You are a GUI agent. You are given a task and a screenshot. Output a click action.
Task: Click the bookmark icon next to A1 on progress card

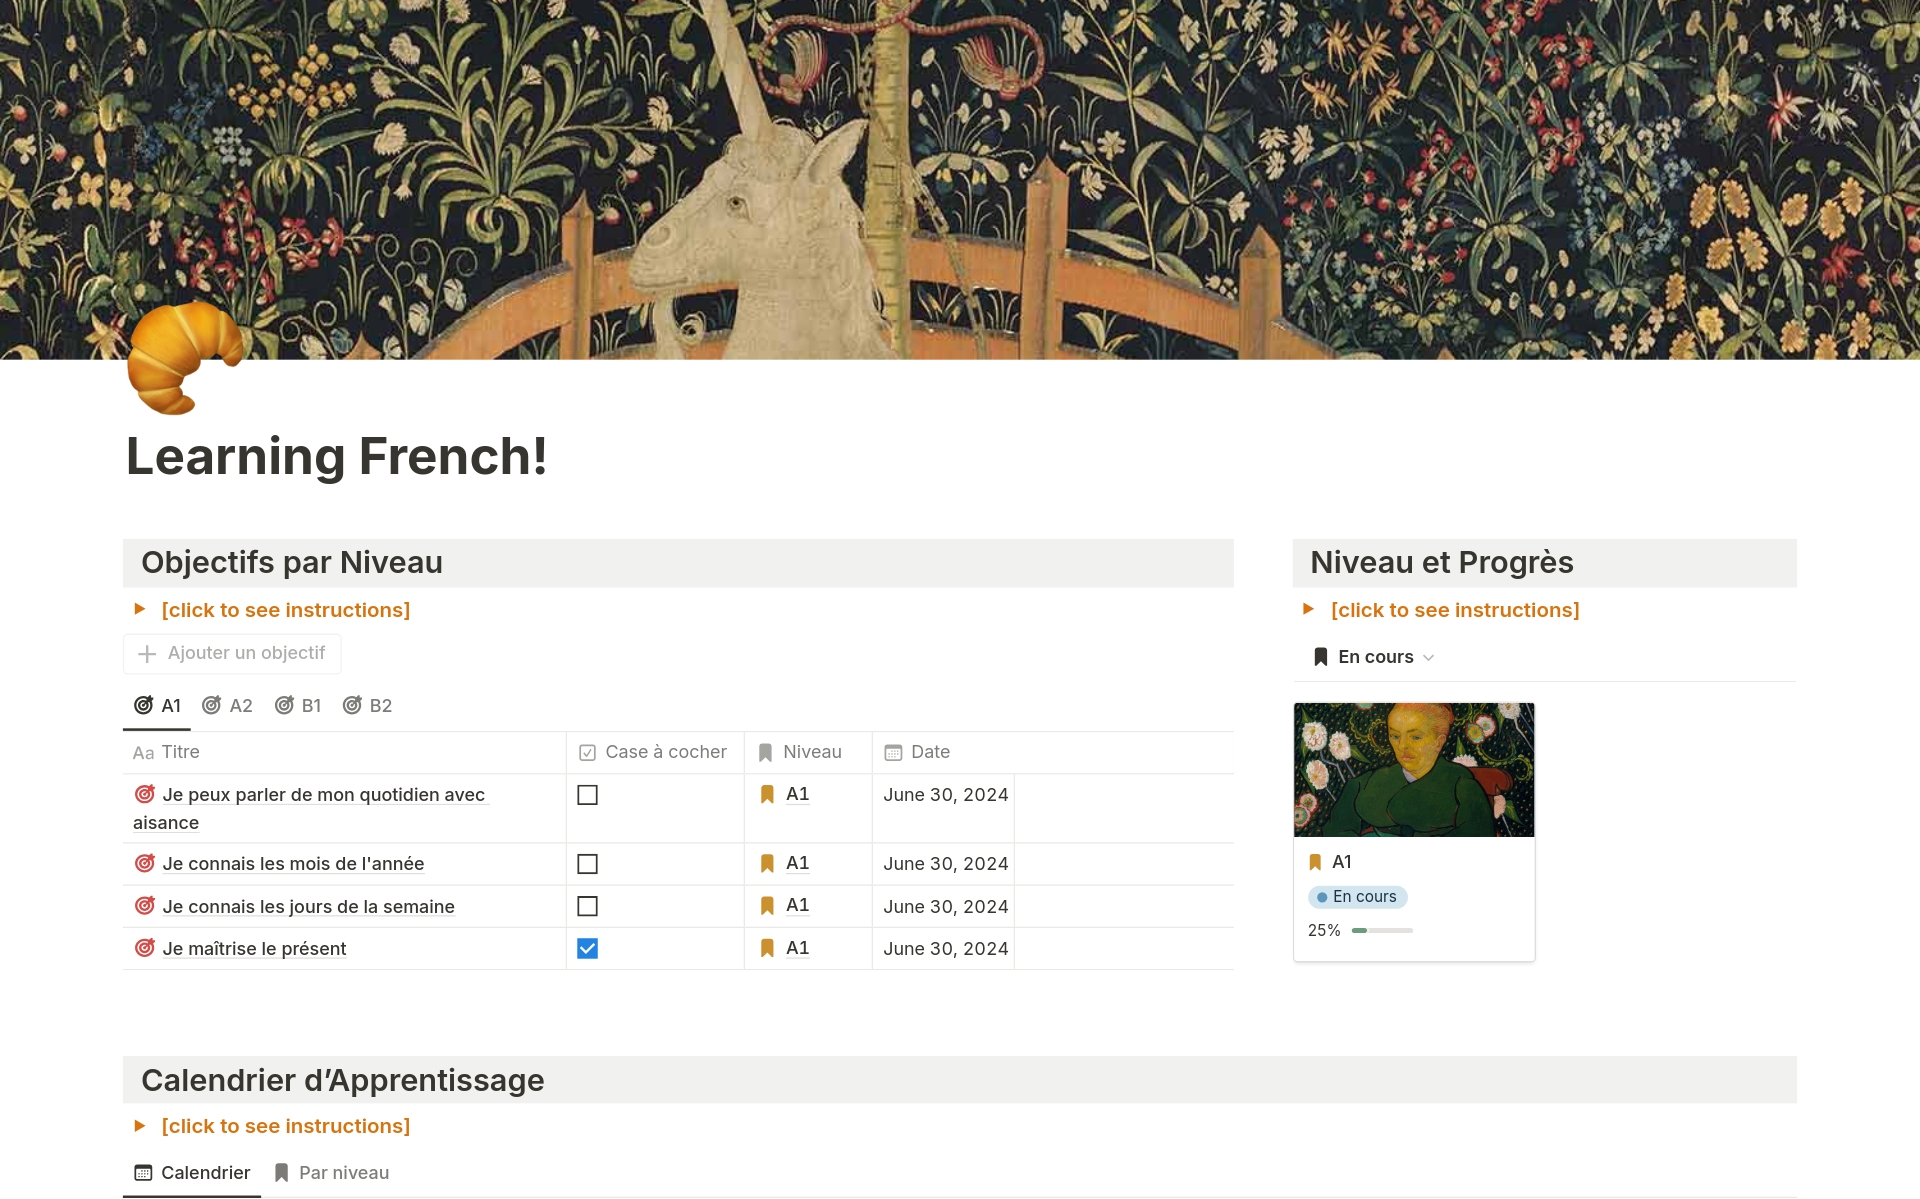click(x=1317, y=860)
